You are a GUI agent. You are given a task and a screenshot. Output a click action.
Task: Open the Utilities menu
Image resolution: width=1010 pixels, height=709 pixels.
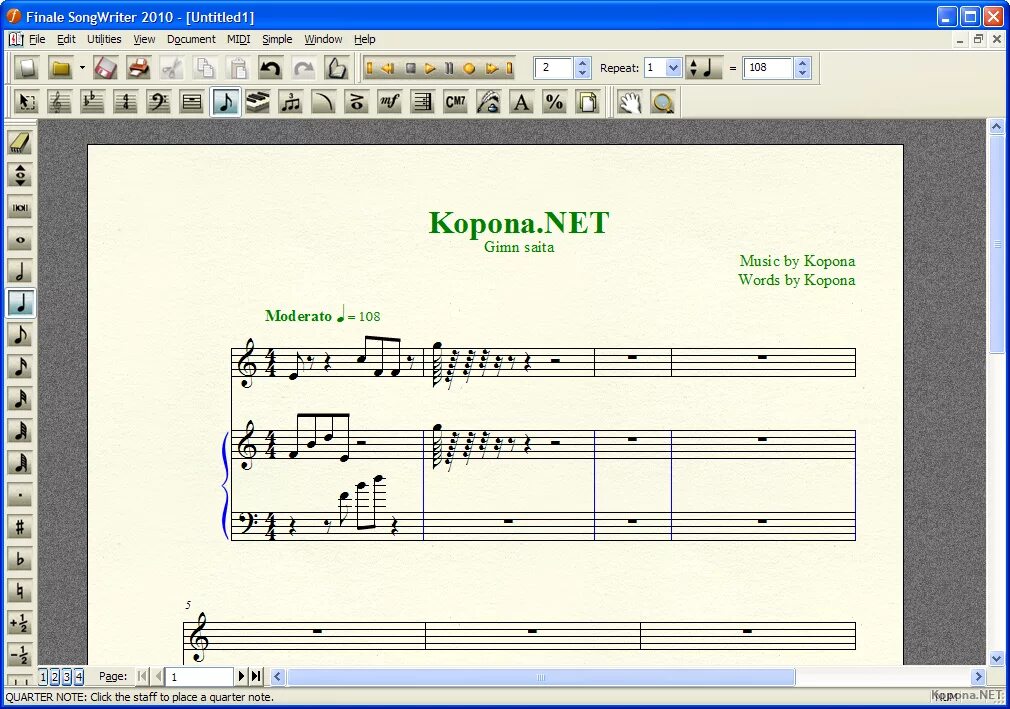point(104,39)
